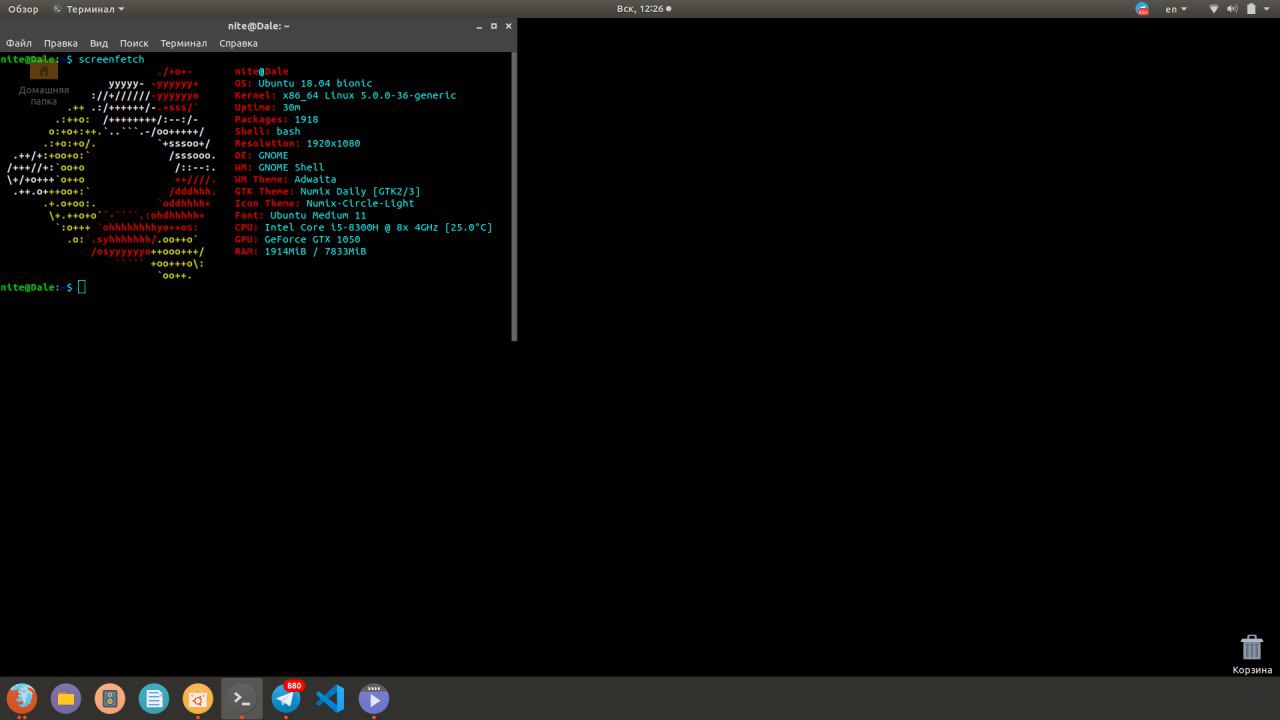Open Ubuntu Software from the dock
1280x720 pixels.
[198, 698]
